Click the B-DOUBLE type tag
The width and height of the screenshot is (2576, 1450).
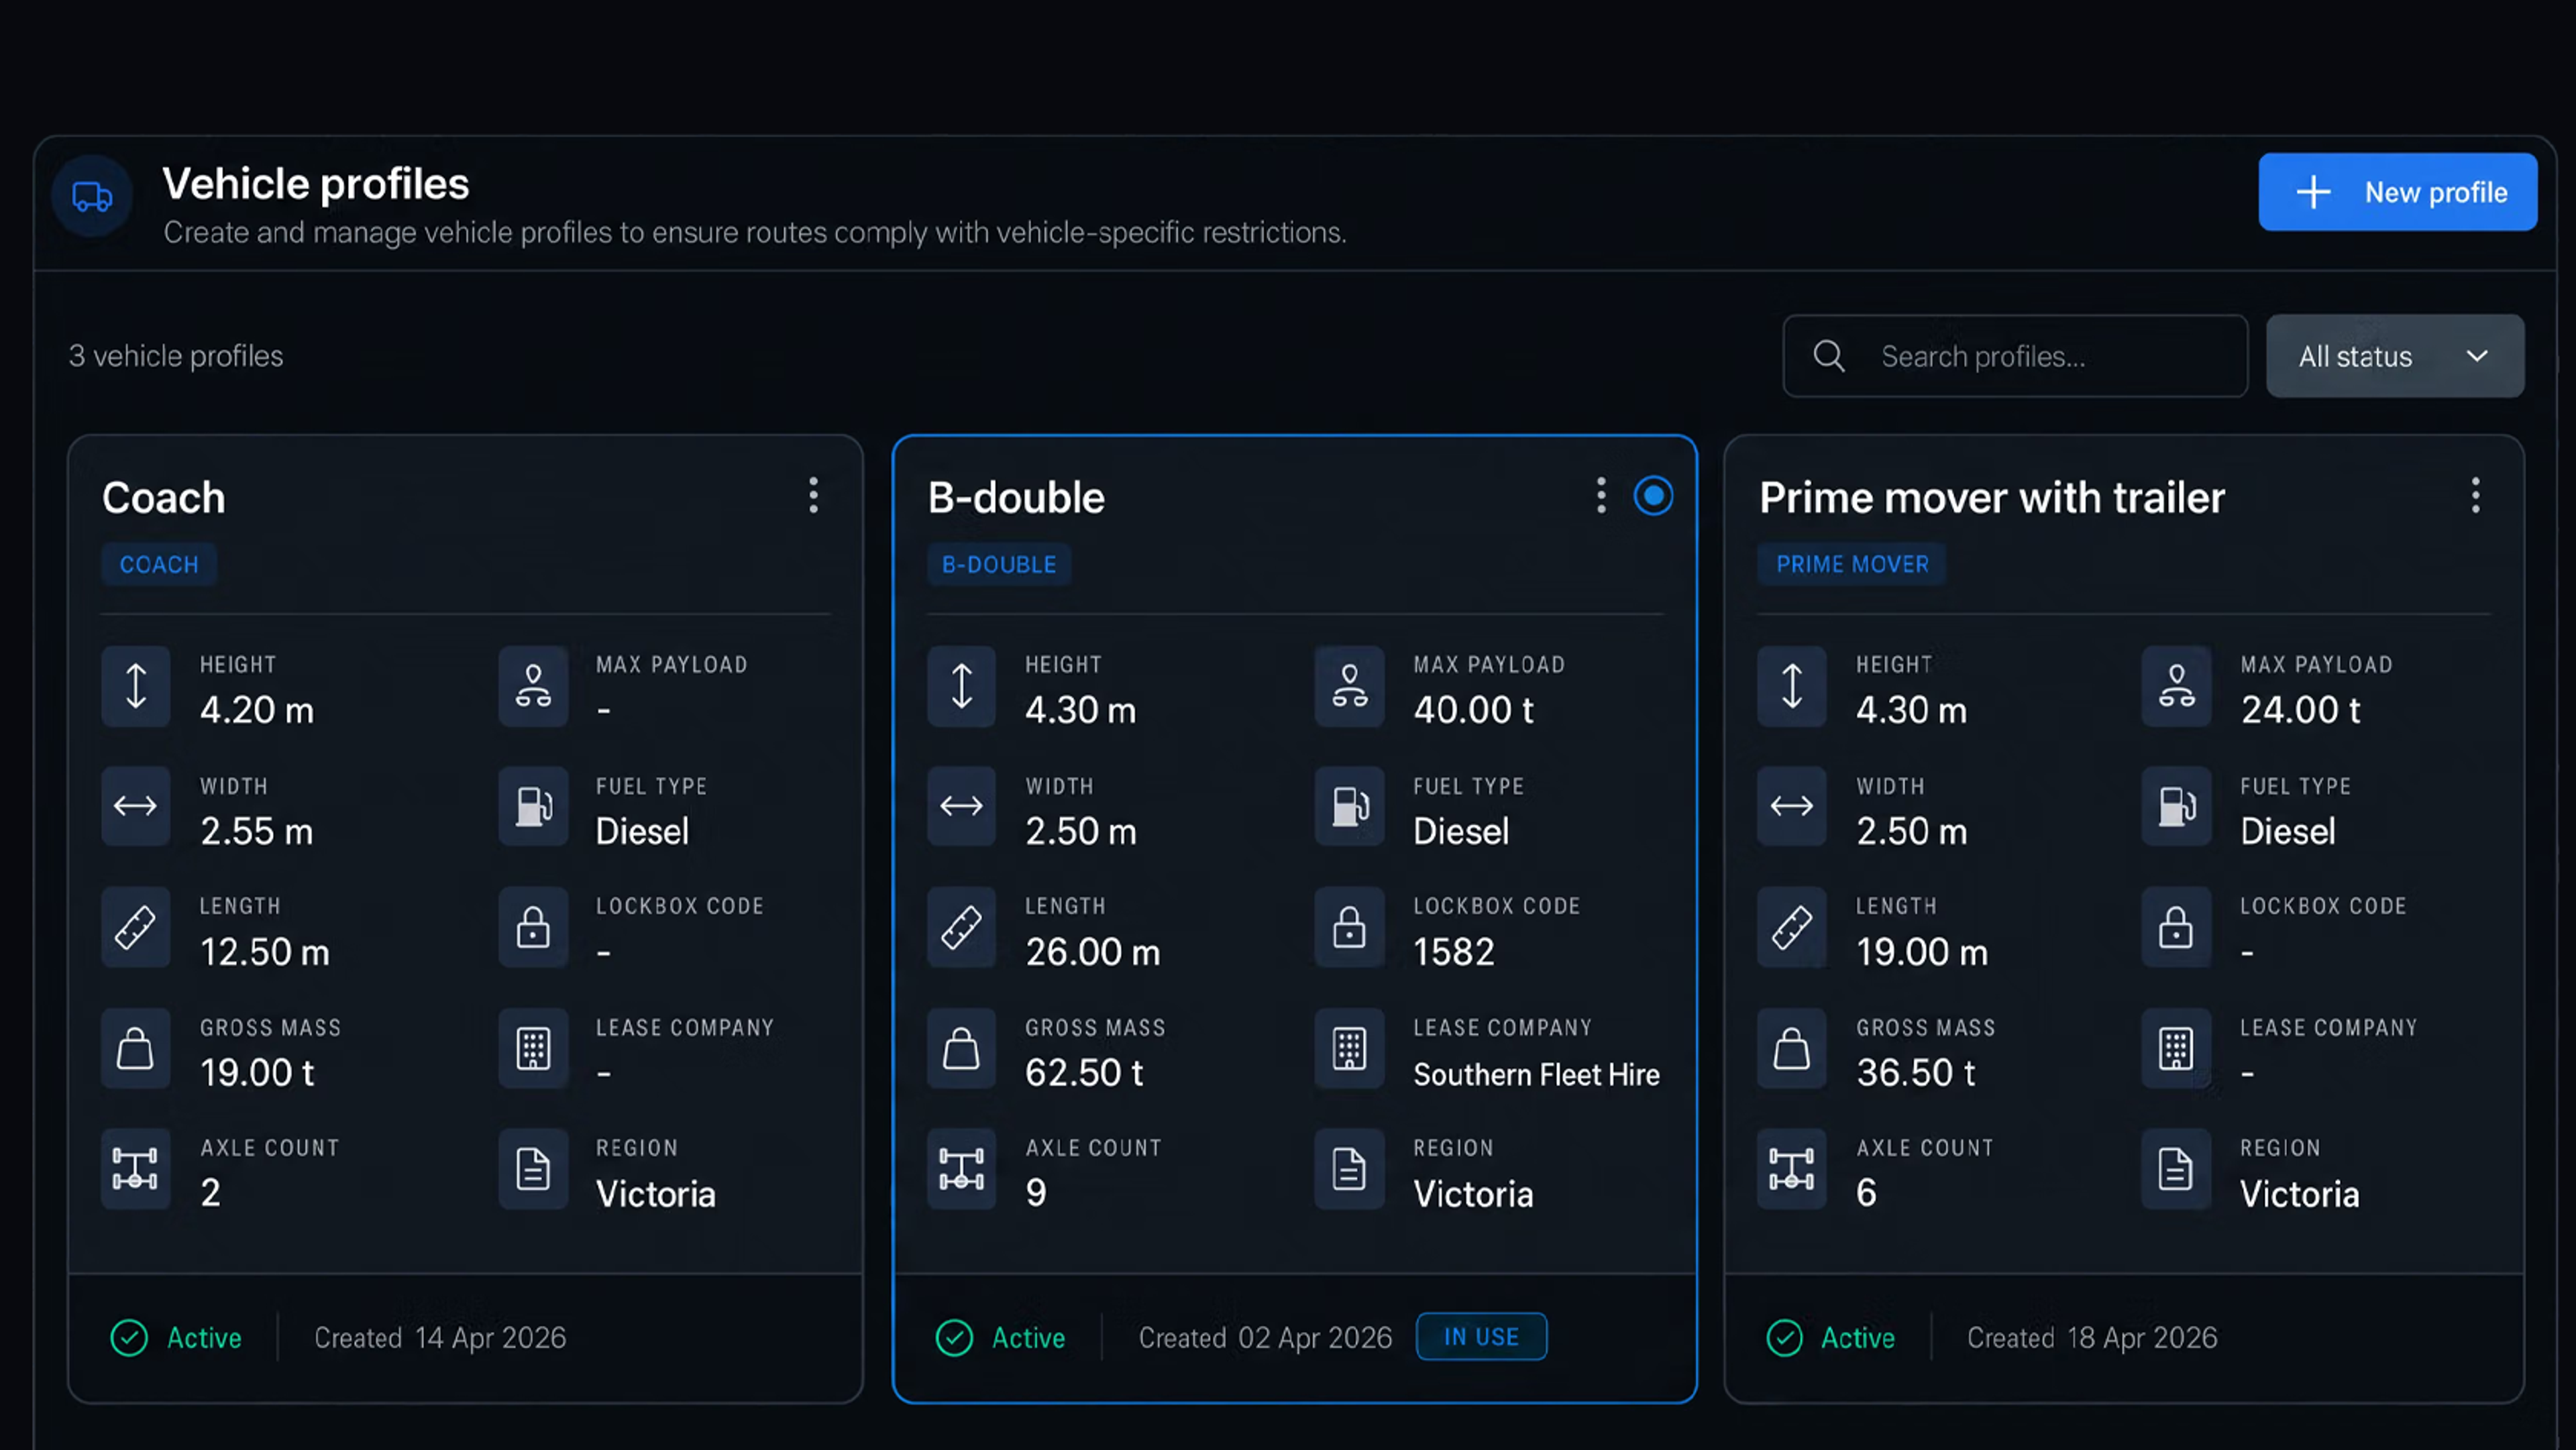pyautogui.click(x=999, y=564)
